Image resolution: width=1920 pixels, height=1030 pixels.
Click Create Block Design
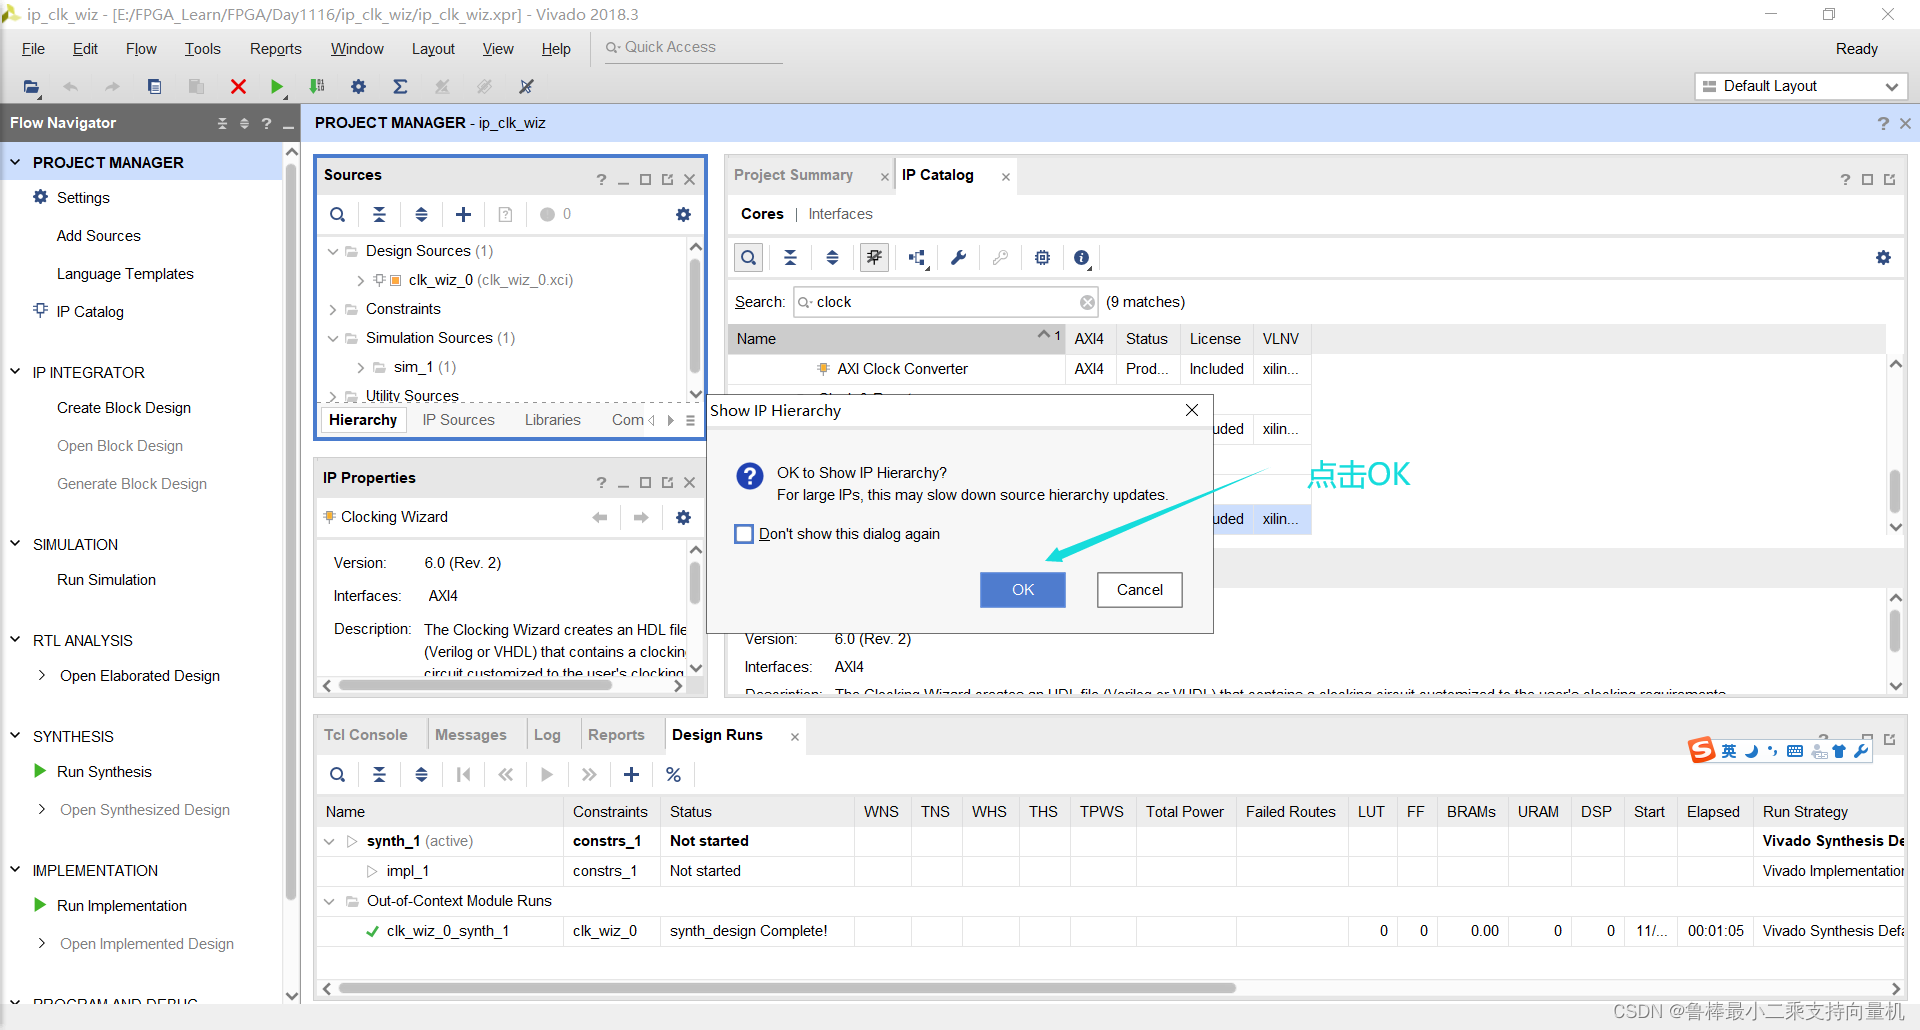pos(124,408)
